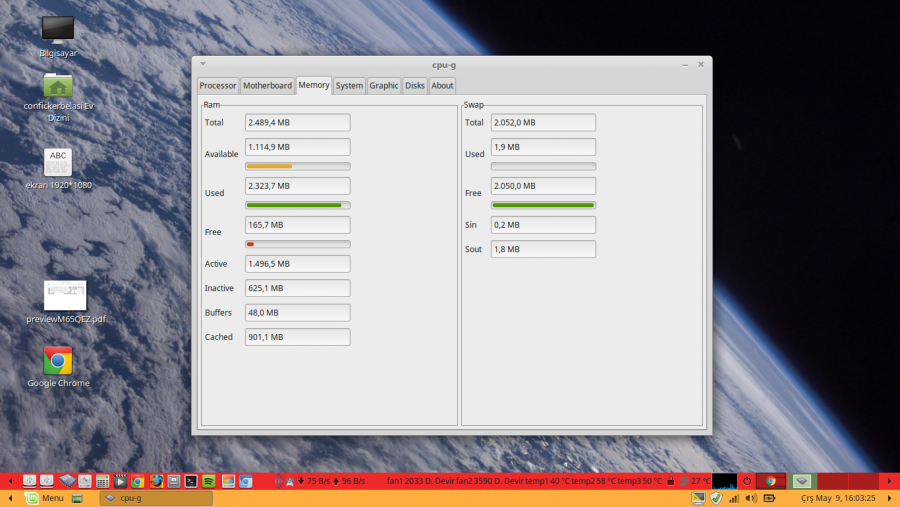Open the Graphic tab
This screenshot has width=900, height=507.
coord(384,86)
